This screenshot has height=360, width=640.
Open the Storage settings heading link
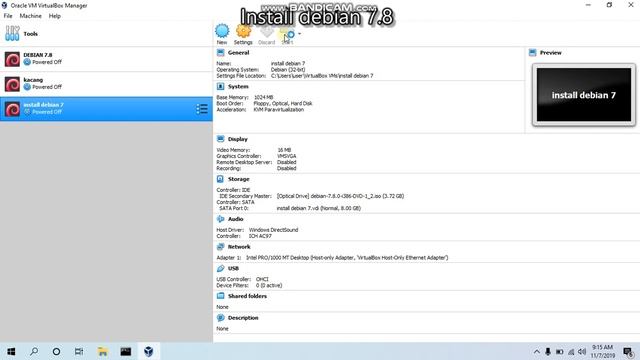pos(238,179)
